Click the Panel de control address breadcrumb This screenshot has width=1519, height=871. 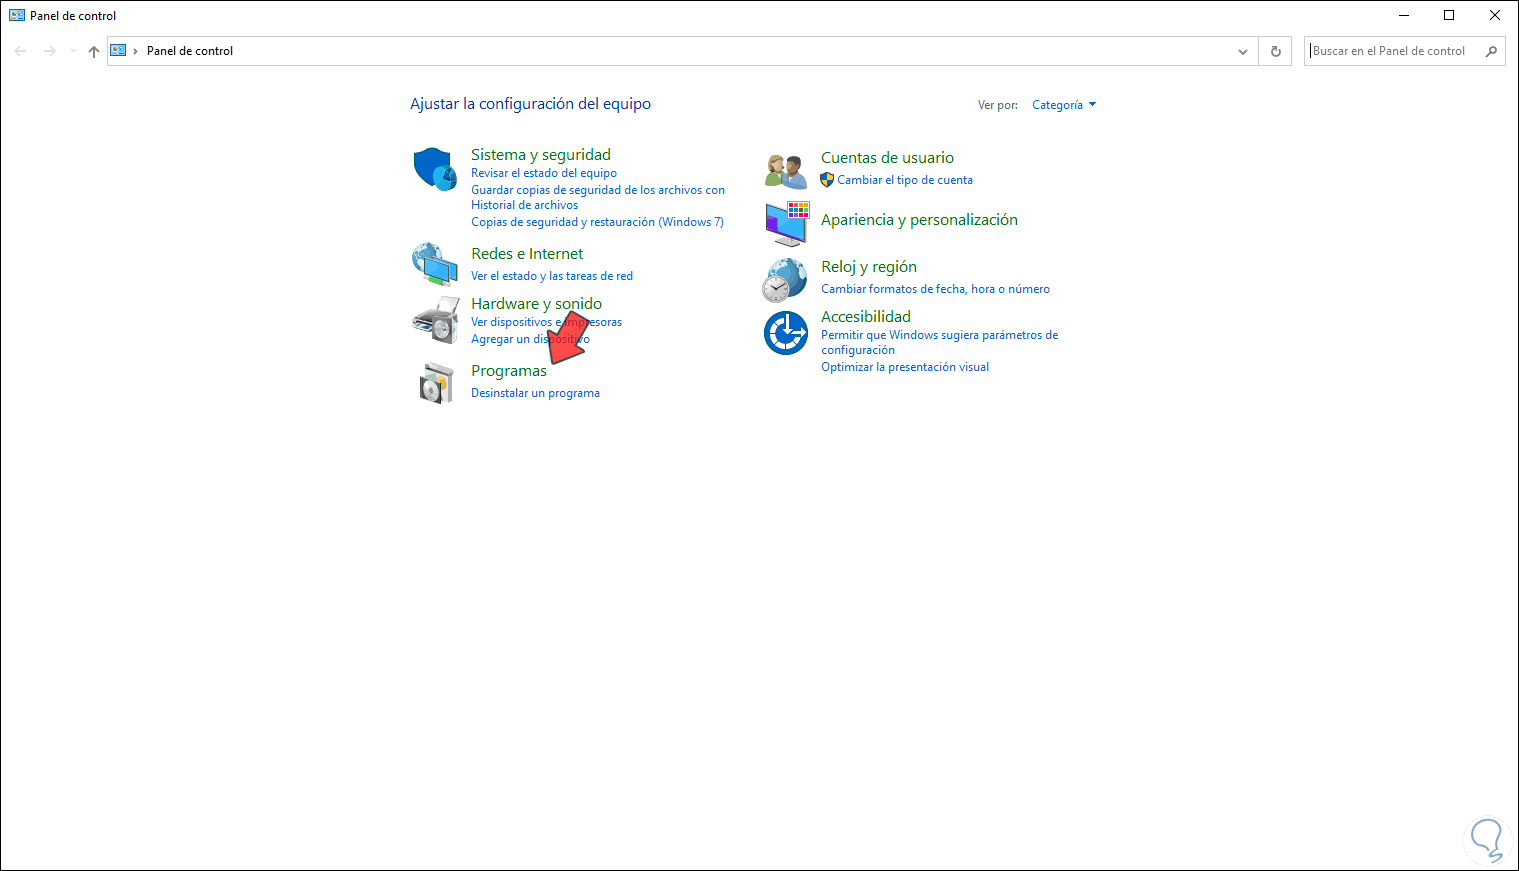point(190,51)
